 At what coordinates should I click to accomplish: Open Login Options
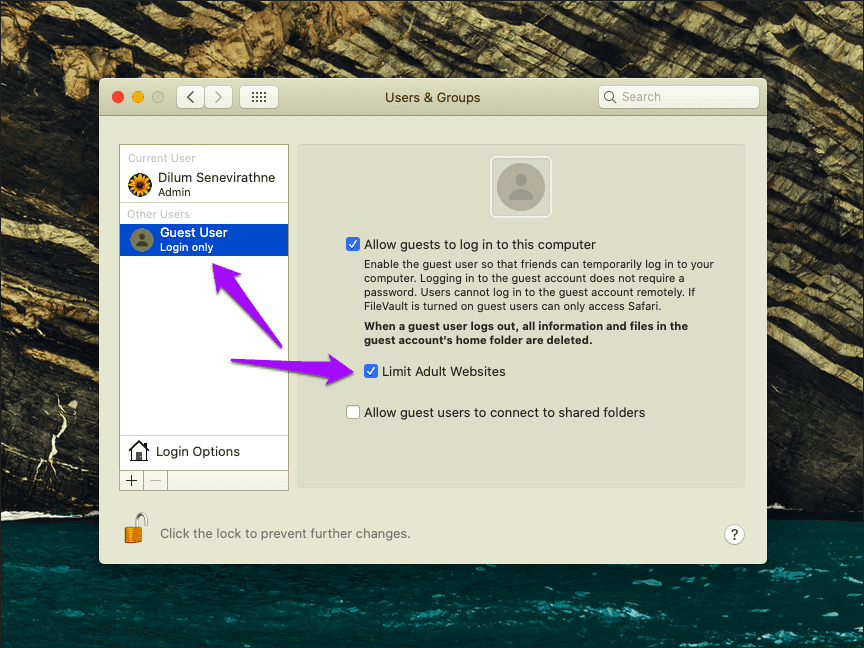click(x=204, y=452)
